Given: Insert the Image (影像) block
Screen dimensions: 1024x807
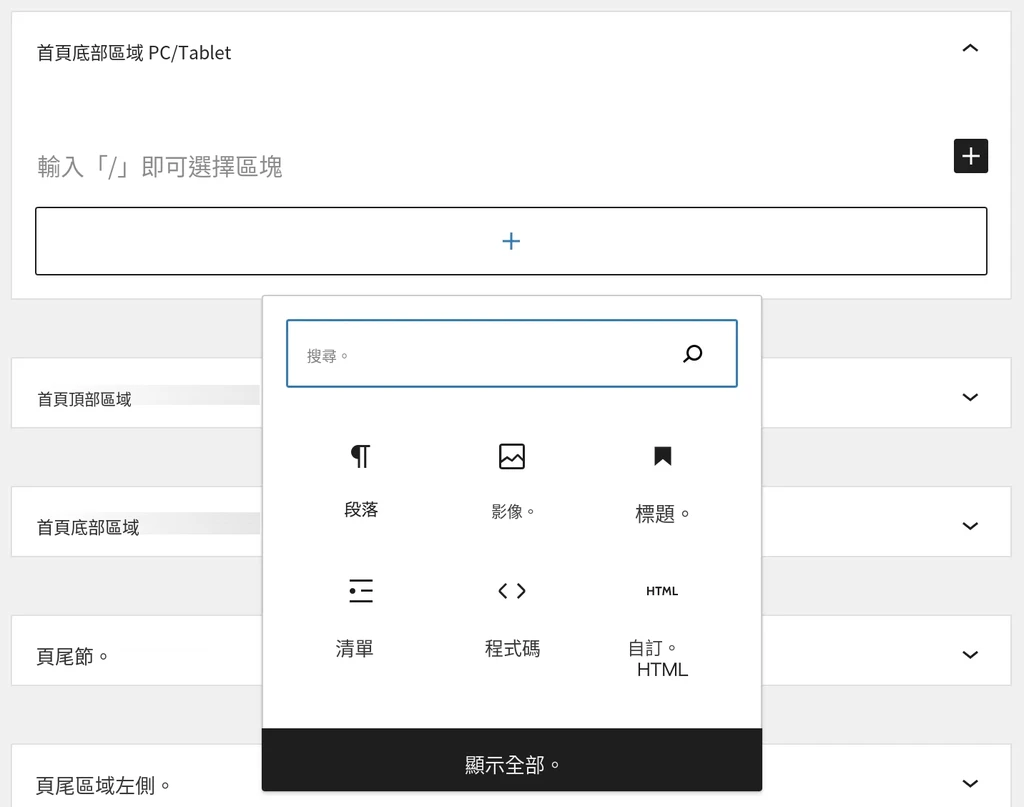Looking at the screenshot, I should pos(512,480).
